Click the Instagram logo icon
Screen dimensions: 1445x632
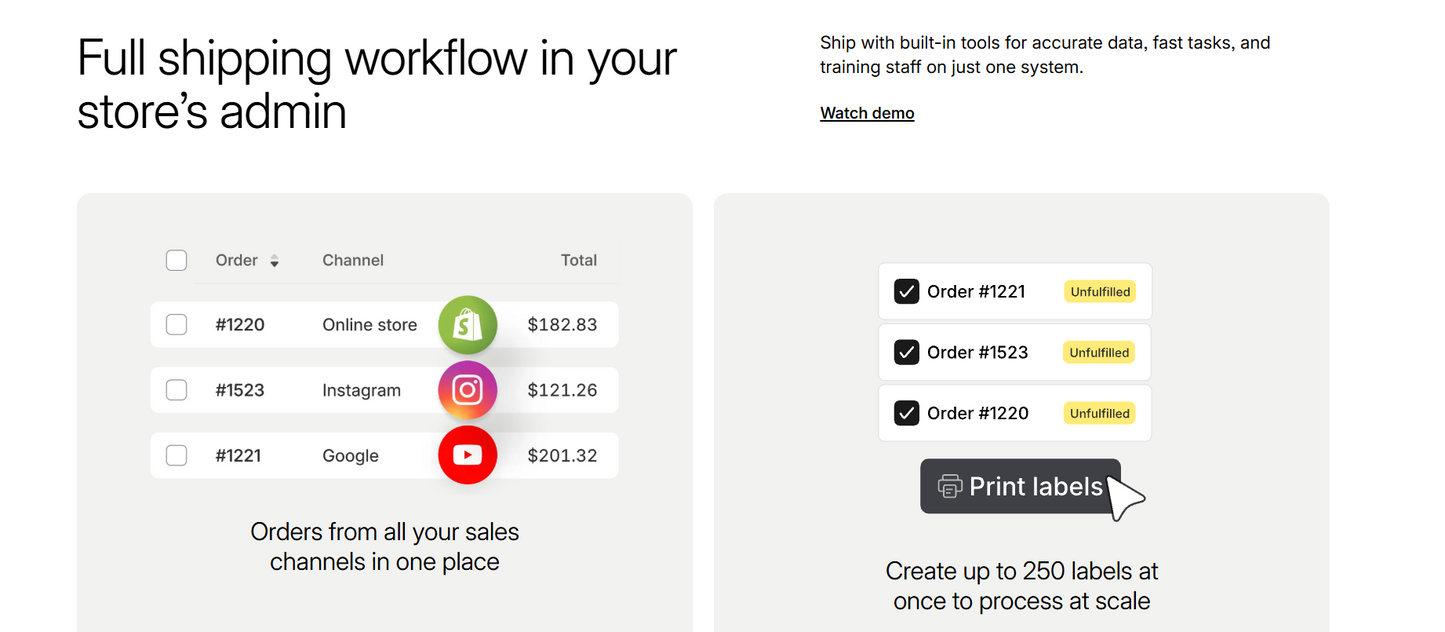(x=467, y=390)
